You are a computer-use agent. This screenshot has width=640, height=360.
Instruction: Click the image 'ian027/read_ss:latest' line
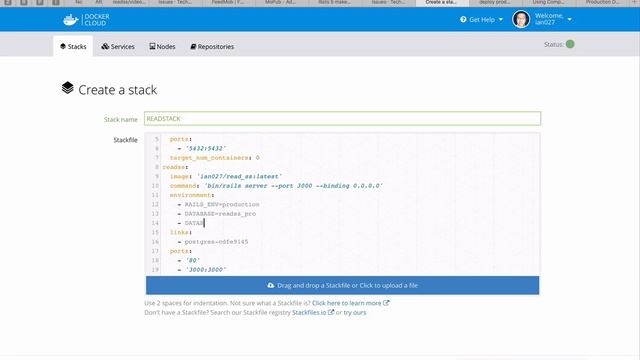coord(226,176)
